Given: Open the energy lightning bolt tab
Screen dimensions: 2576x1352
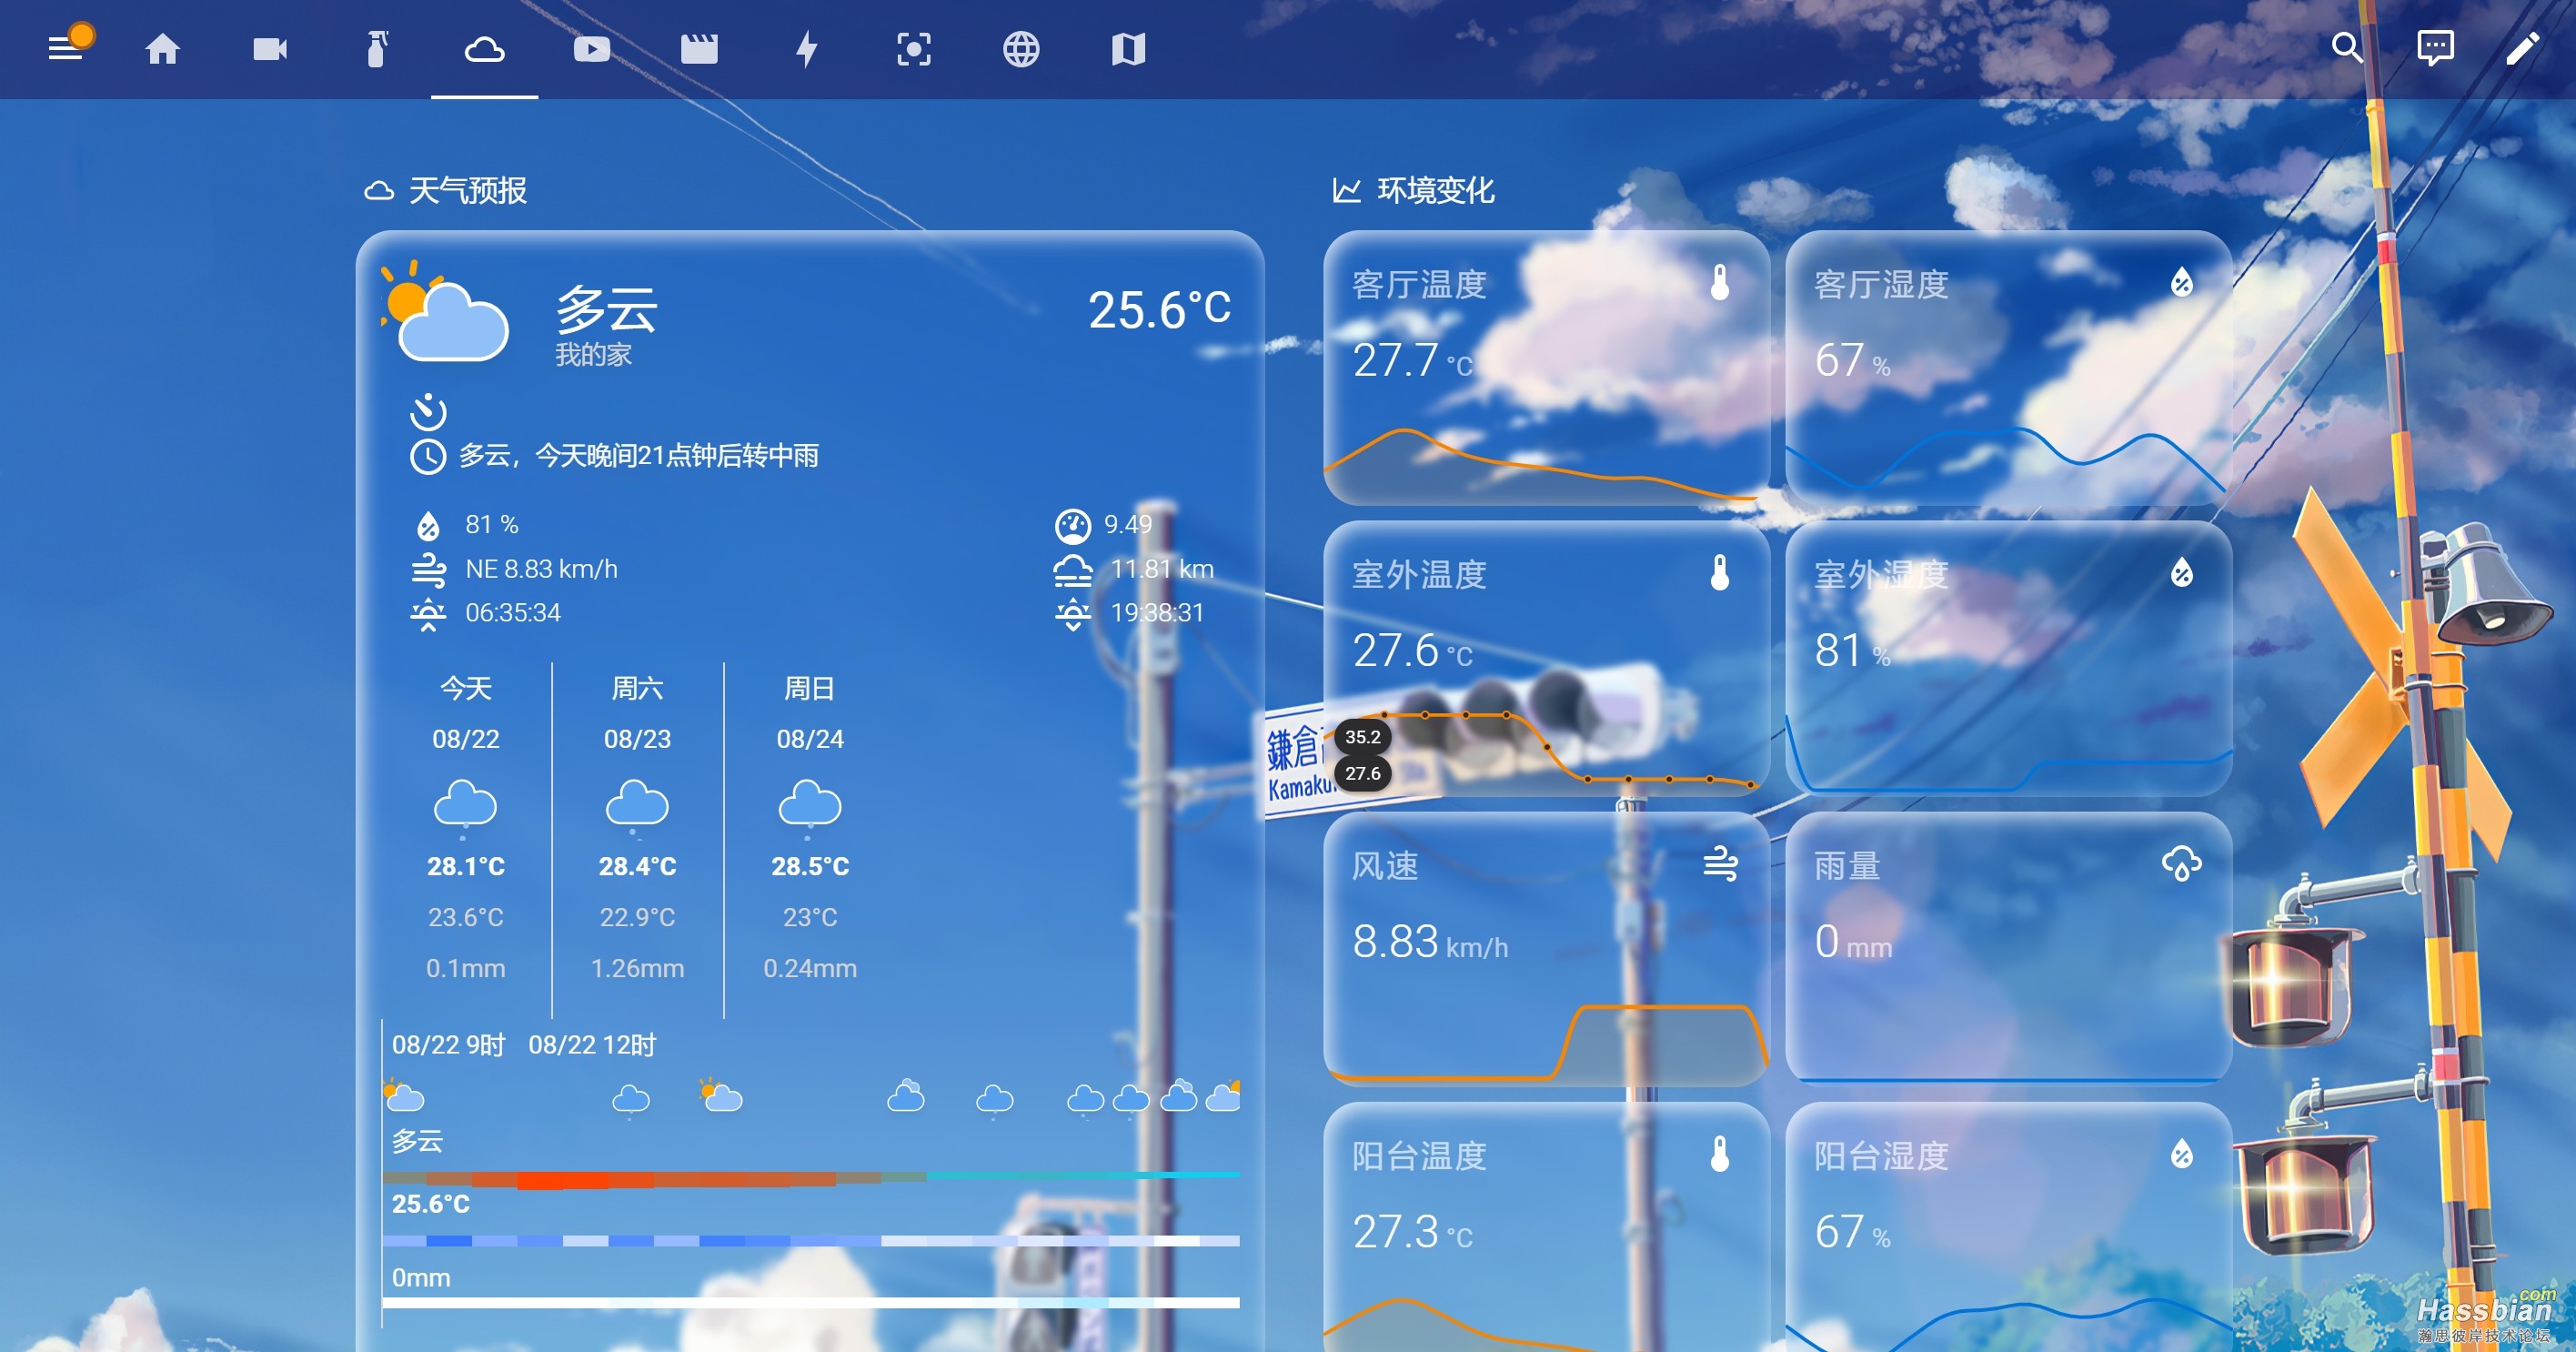Looking at the screenshot, I should click(x=807, y=49).
